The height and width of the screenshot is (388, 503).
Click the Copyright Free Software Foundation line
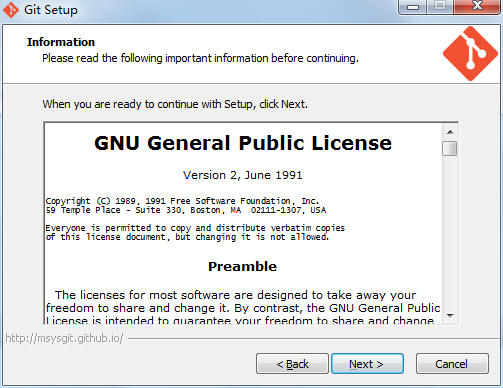click(182, 201)
